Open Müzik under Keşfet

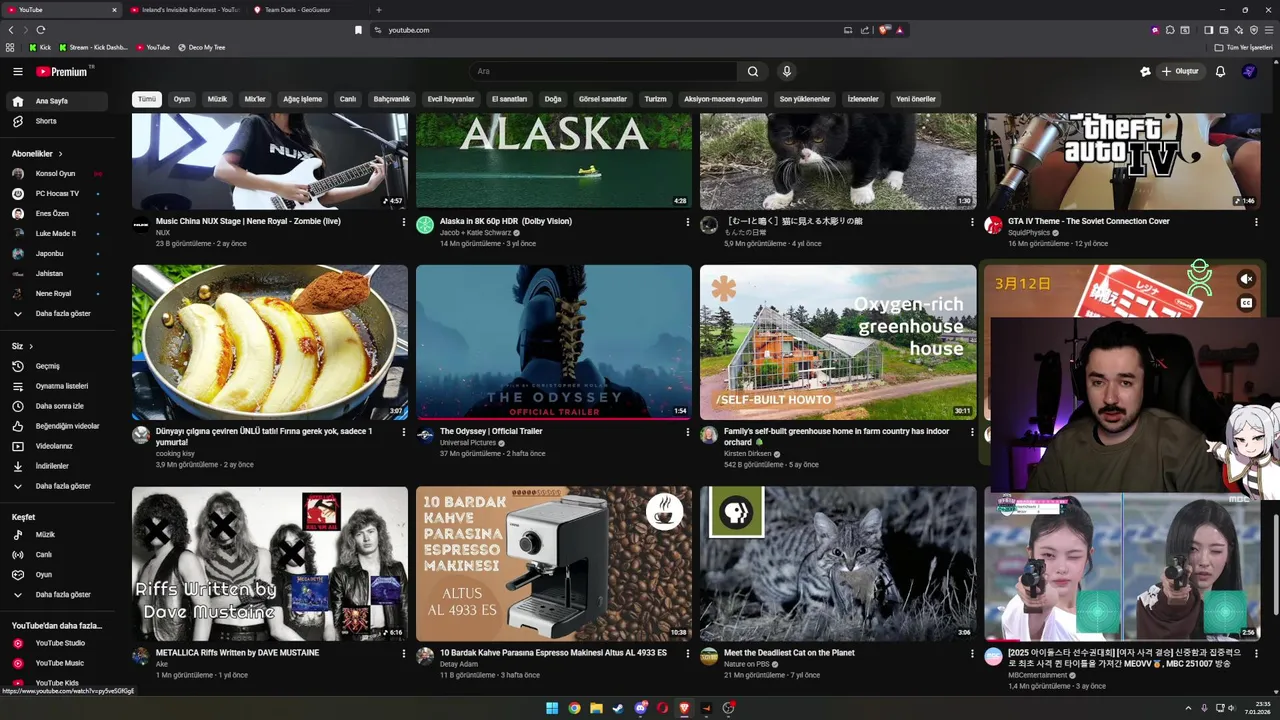coord(59,535)
